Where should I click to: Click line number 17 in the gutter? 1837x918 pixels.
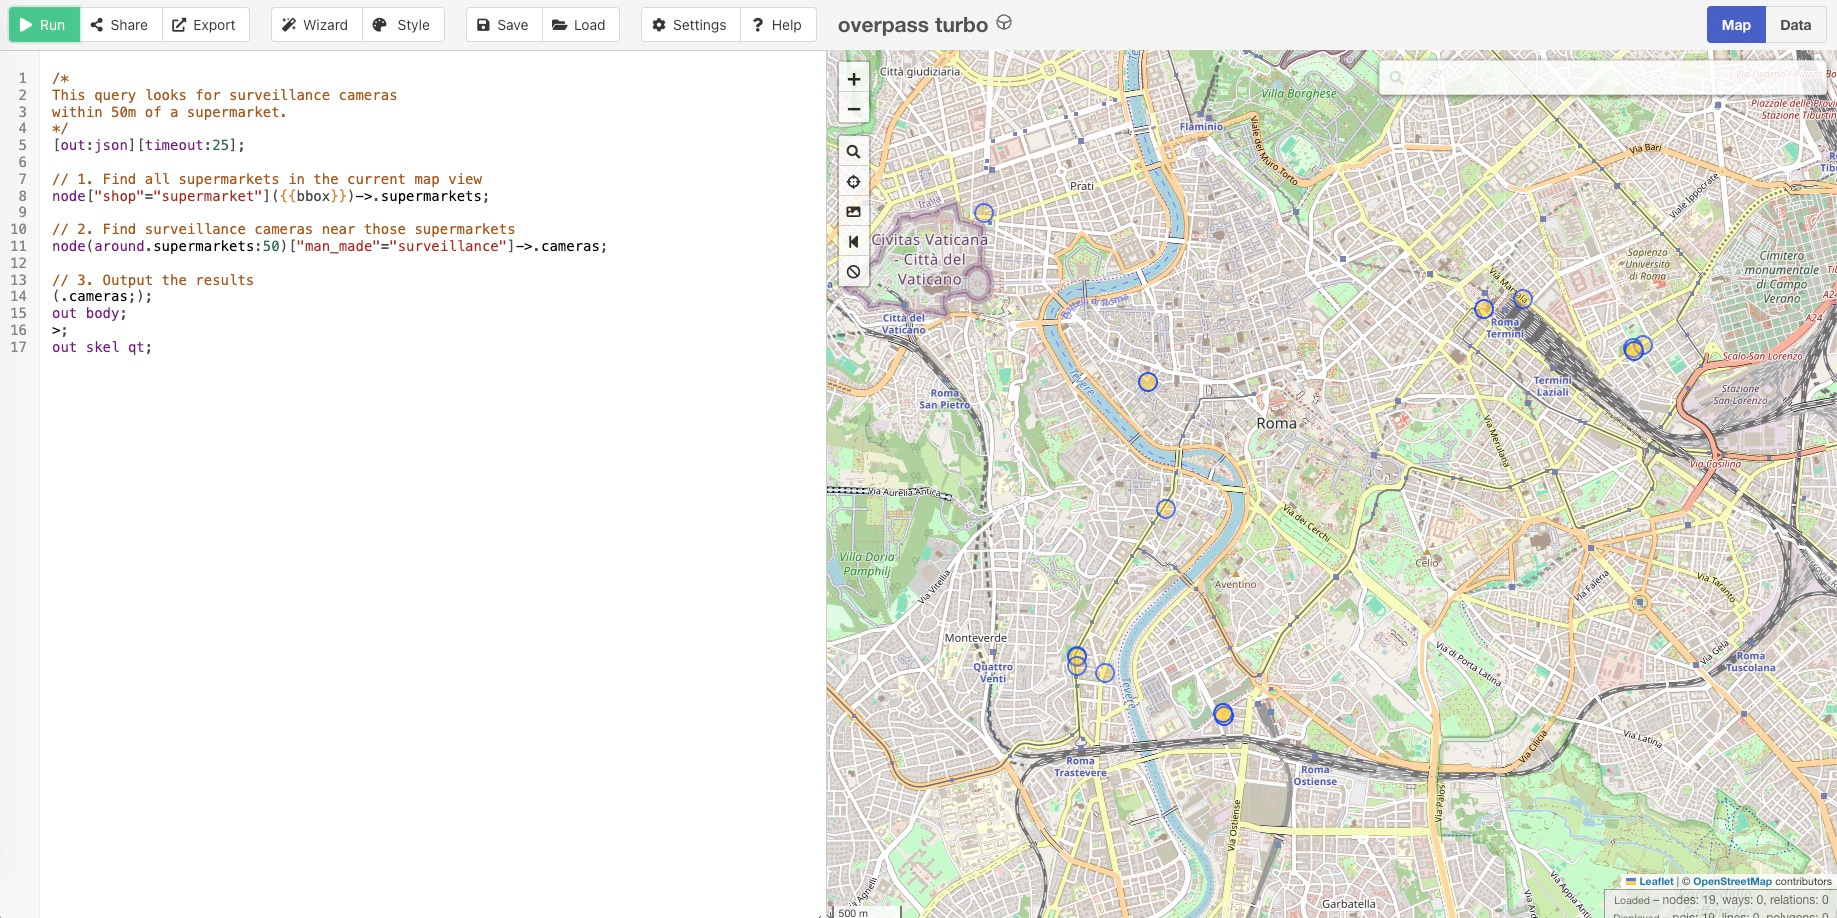click(19, 347)
